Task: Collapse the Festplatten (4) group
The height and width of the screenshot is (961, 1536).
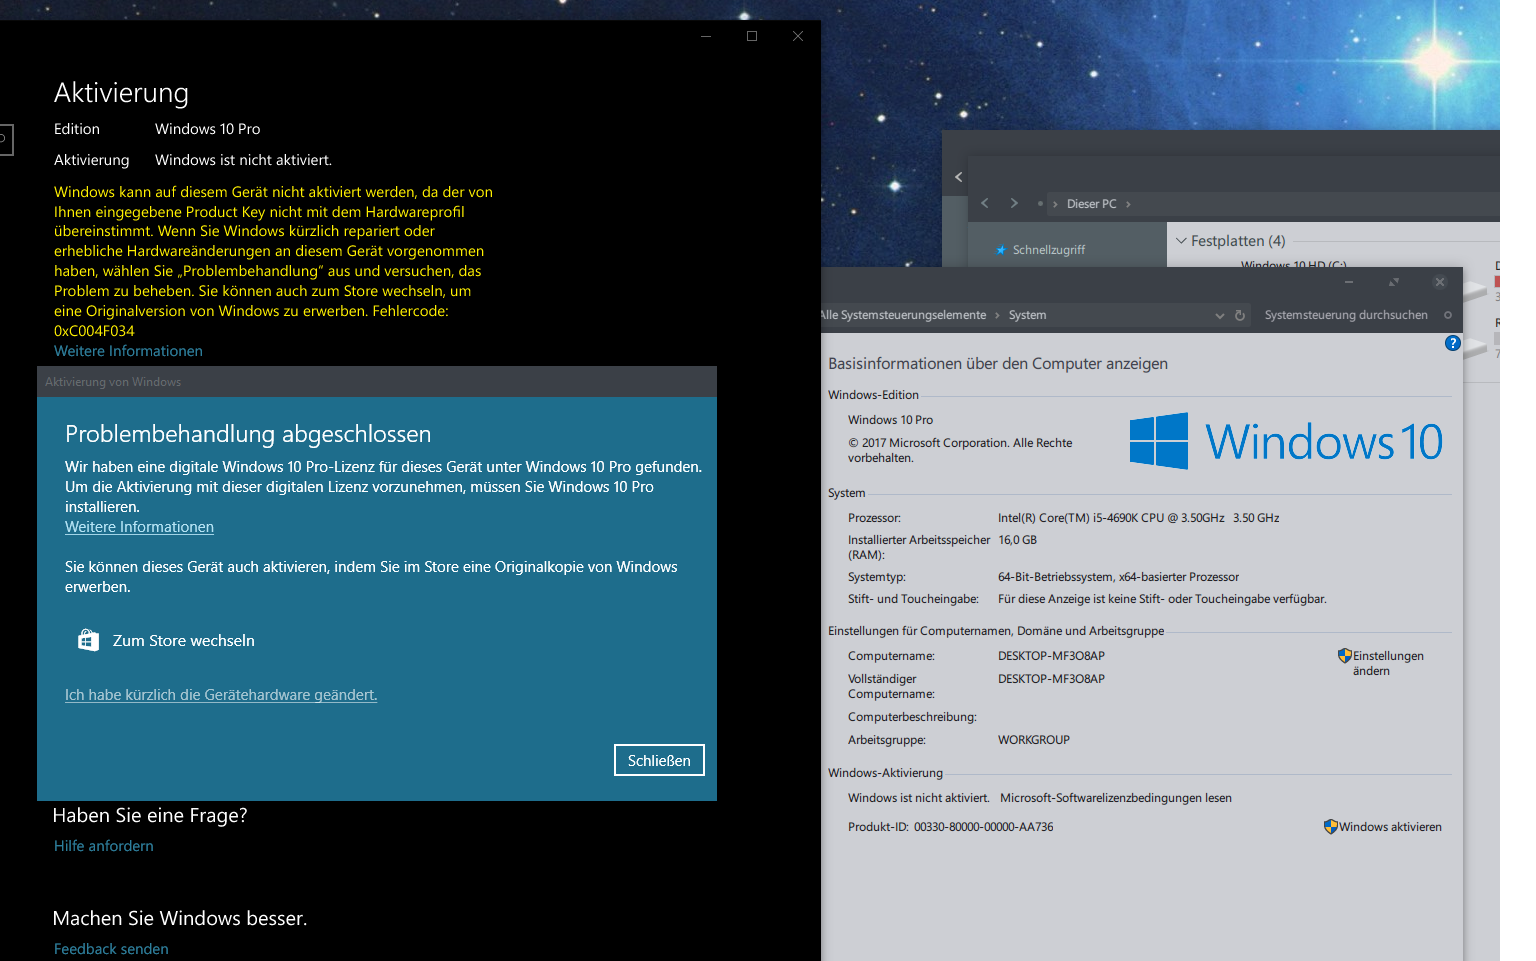Action: [1181, 241]
